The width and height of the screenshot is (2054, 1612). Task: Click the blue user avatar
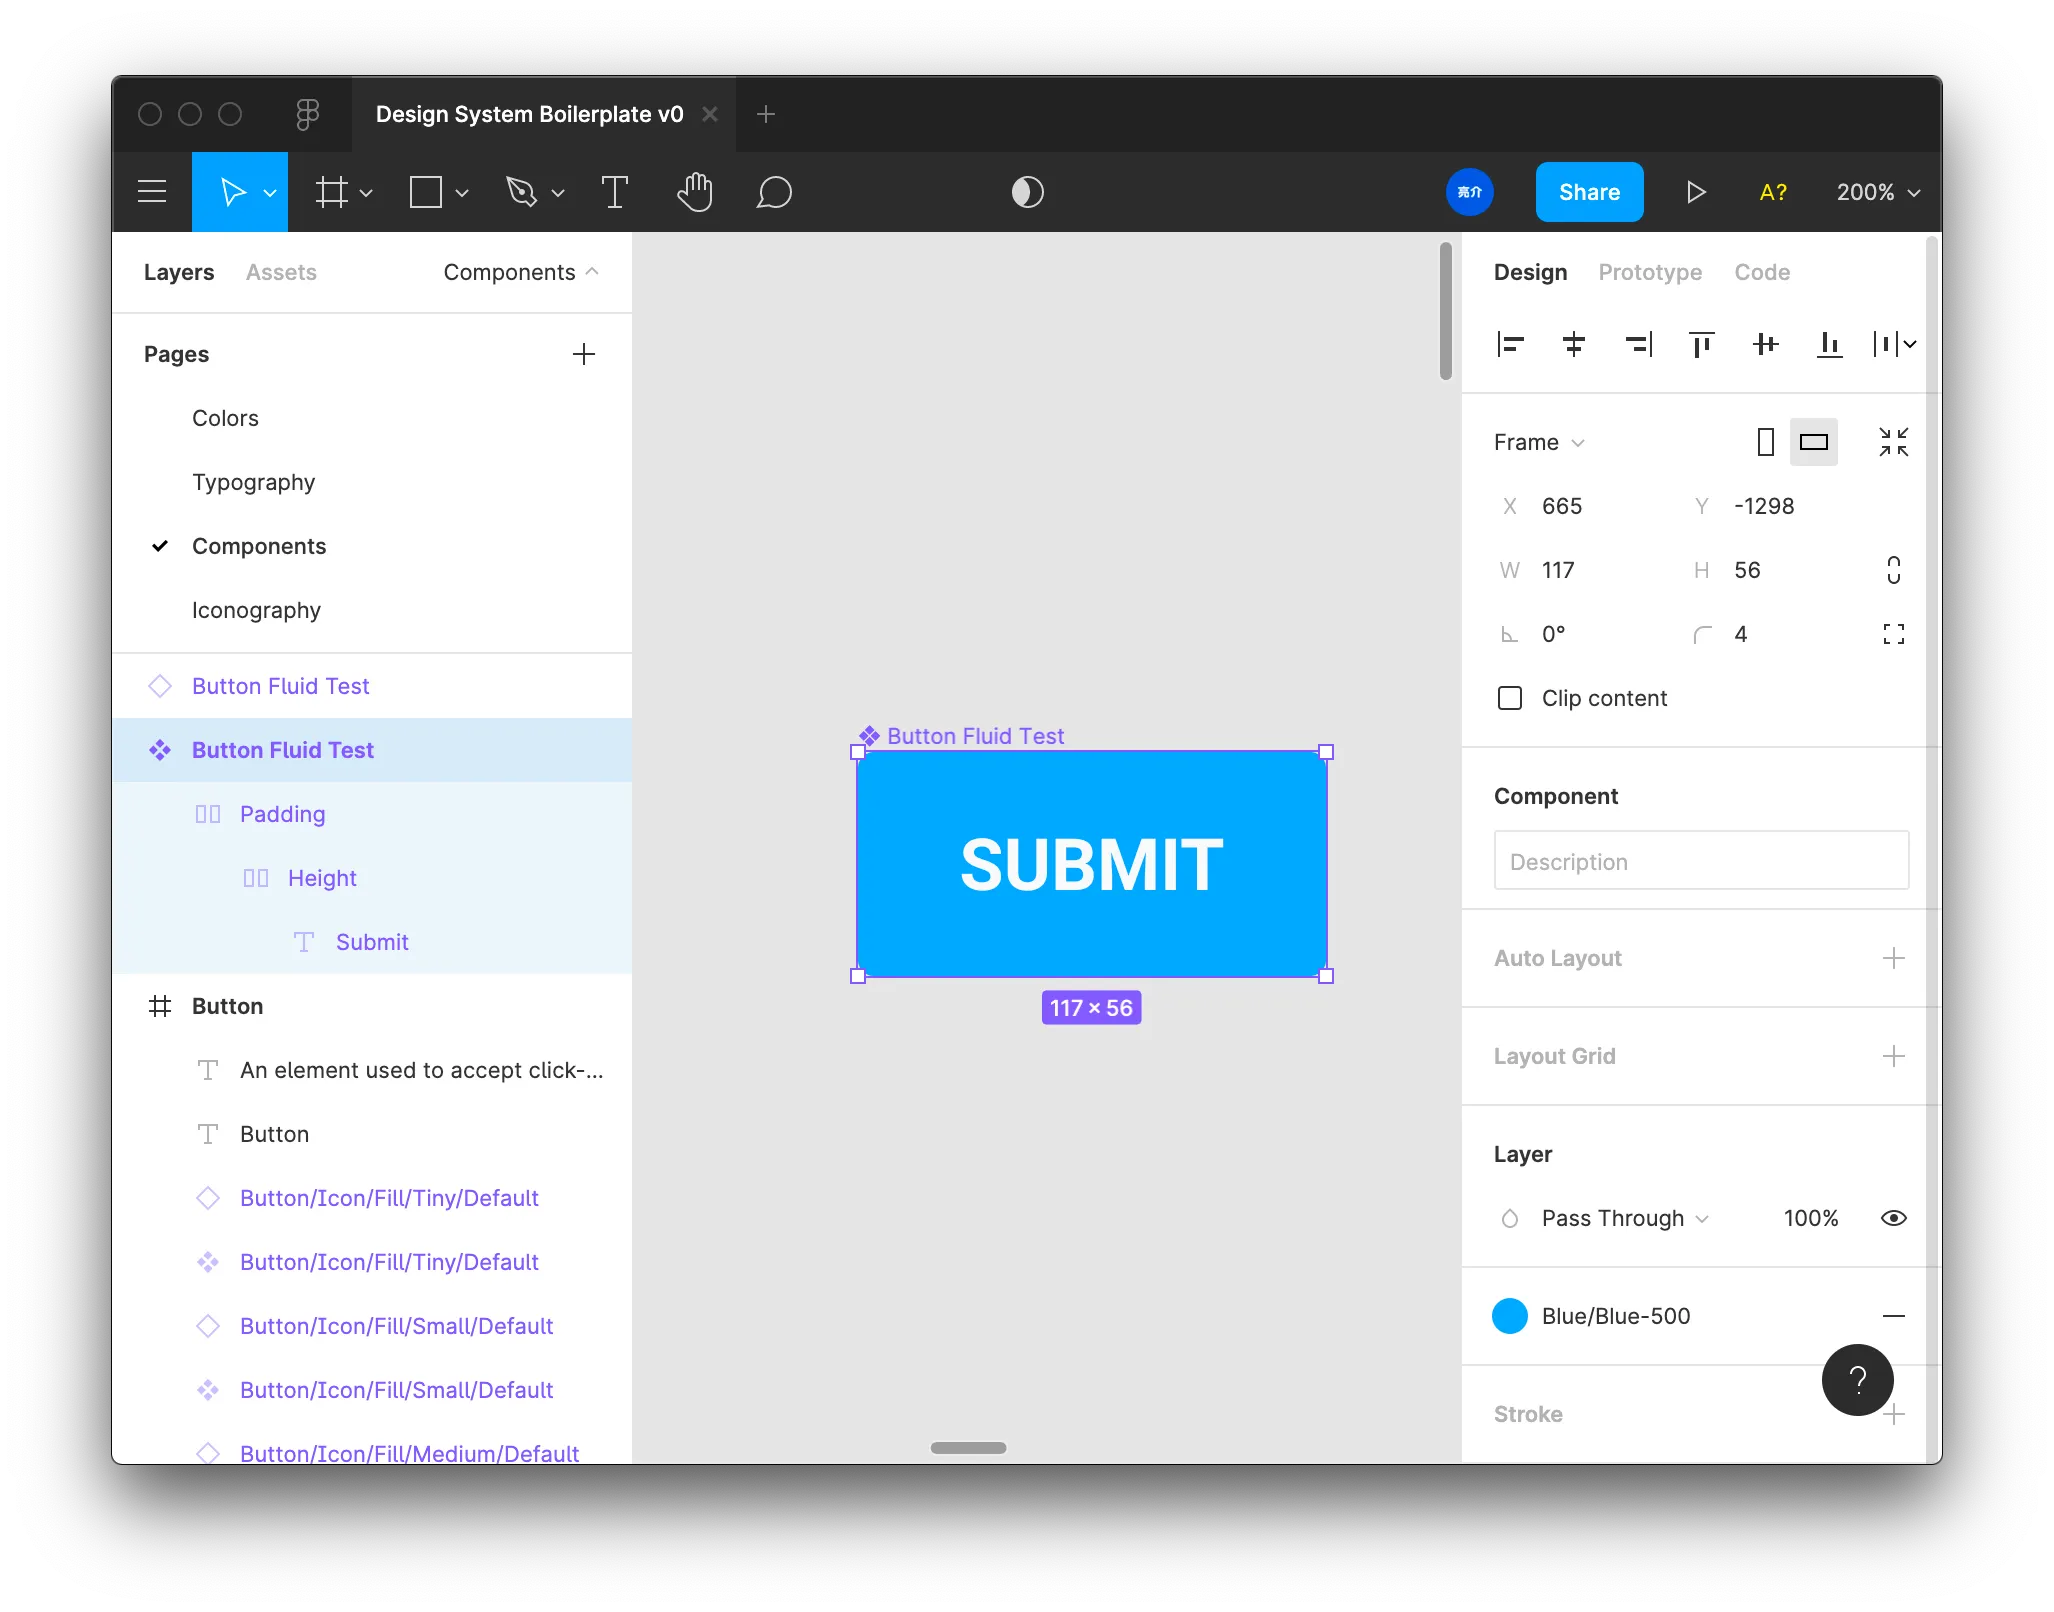pyautogui.click(x=1470, y=192)
